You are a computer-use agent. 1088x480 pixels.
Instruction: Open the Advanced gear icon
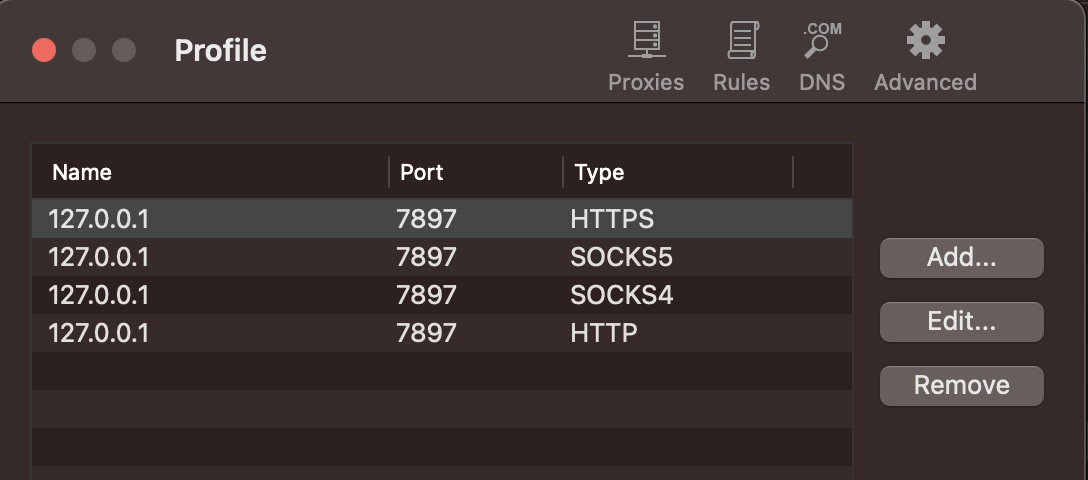tap(926, 40)
